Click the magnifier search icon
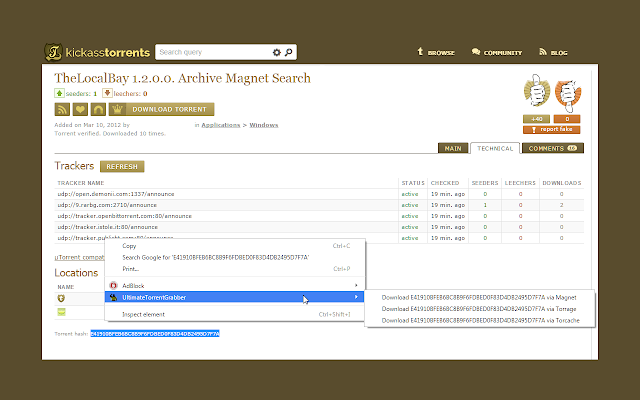The height and width of the screenshot is (400, 640). 289,52
